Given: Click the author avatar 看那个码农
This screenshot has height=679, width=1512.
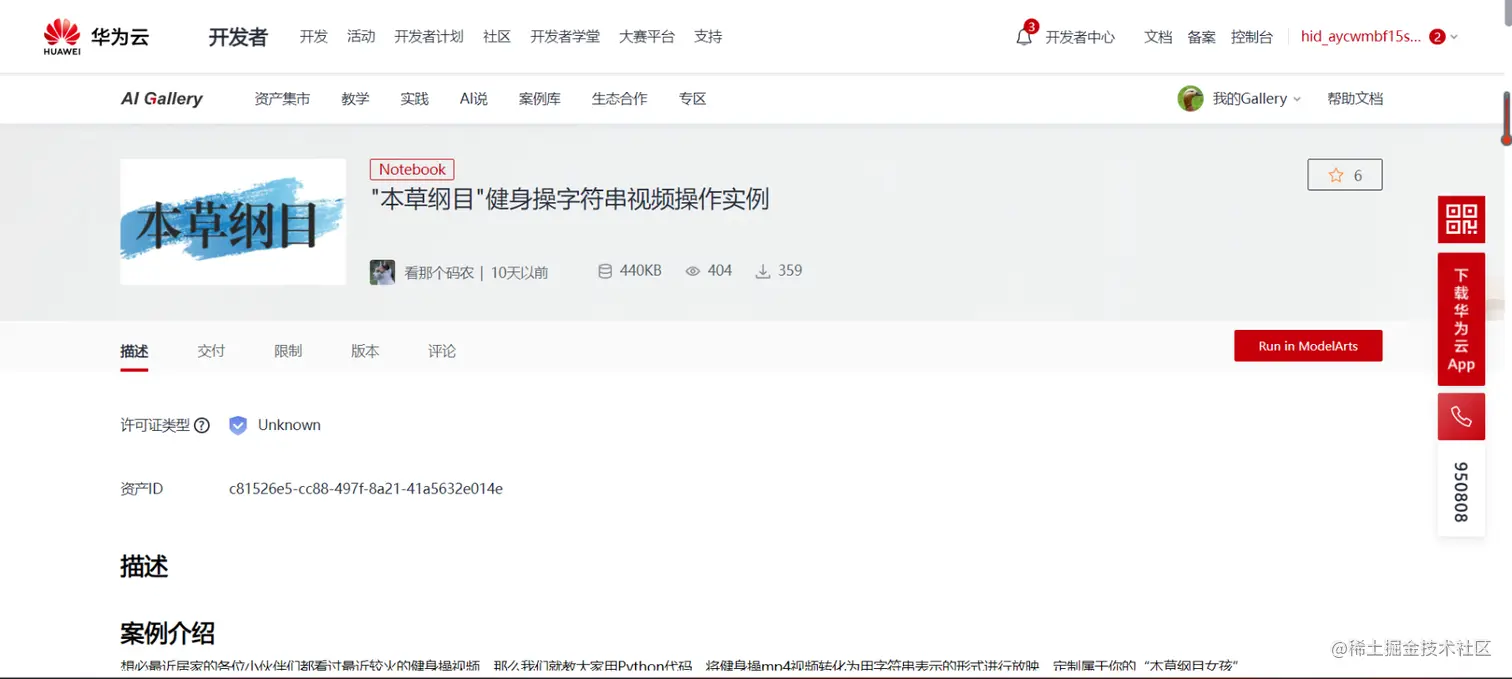Looking at the screenshot, I should coord(382,272).
